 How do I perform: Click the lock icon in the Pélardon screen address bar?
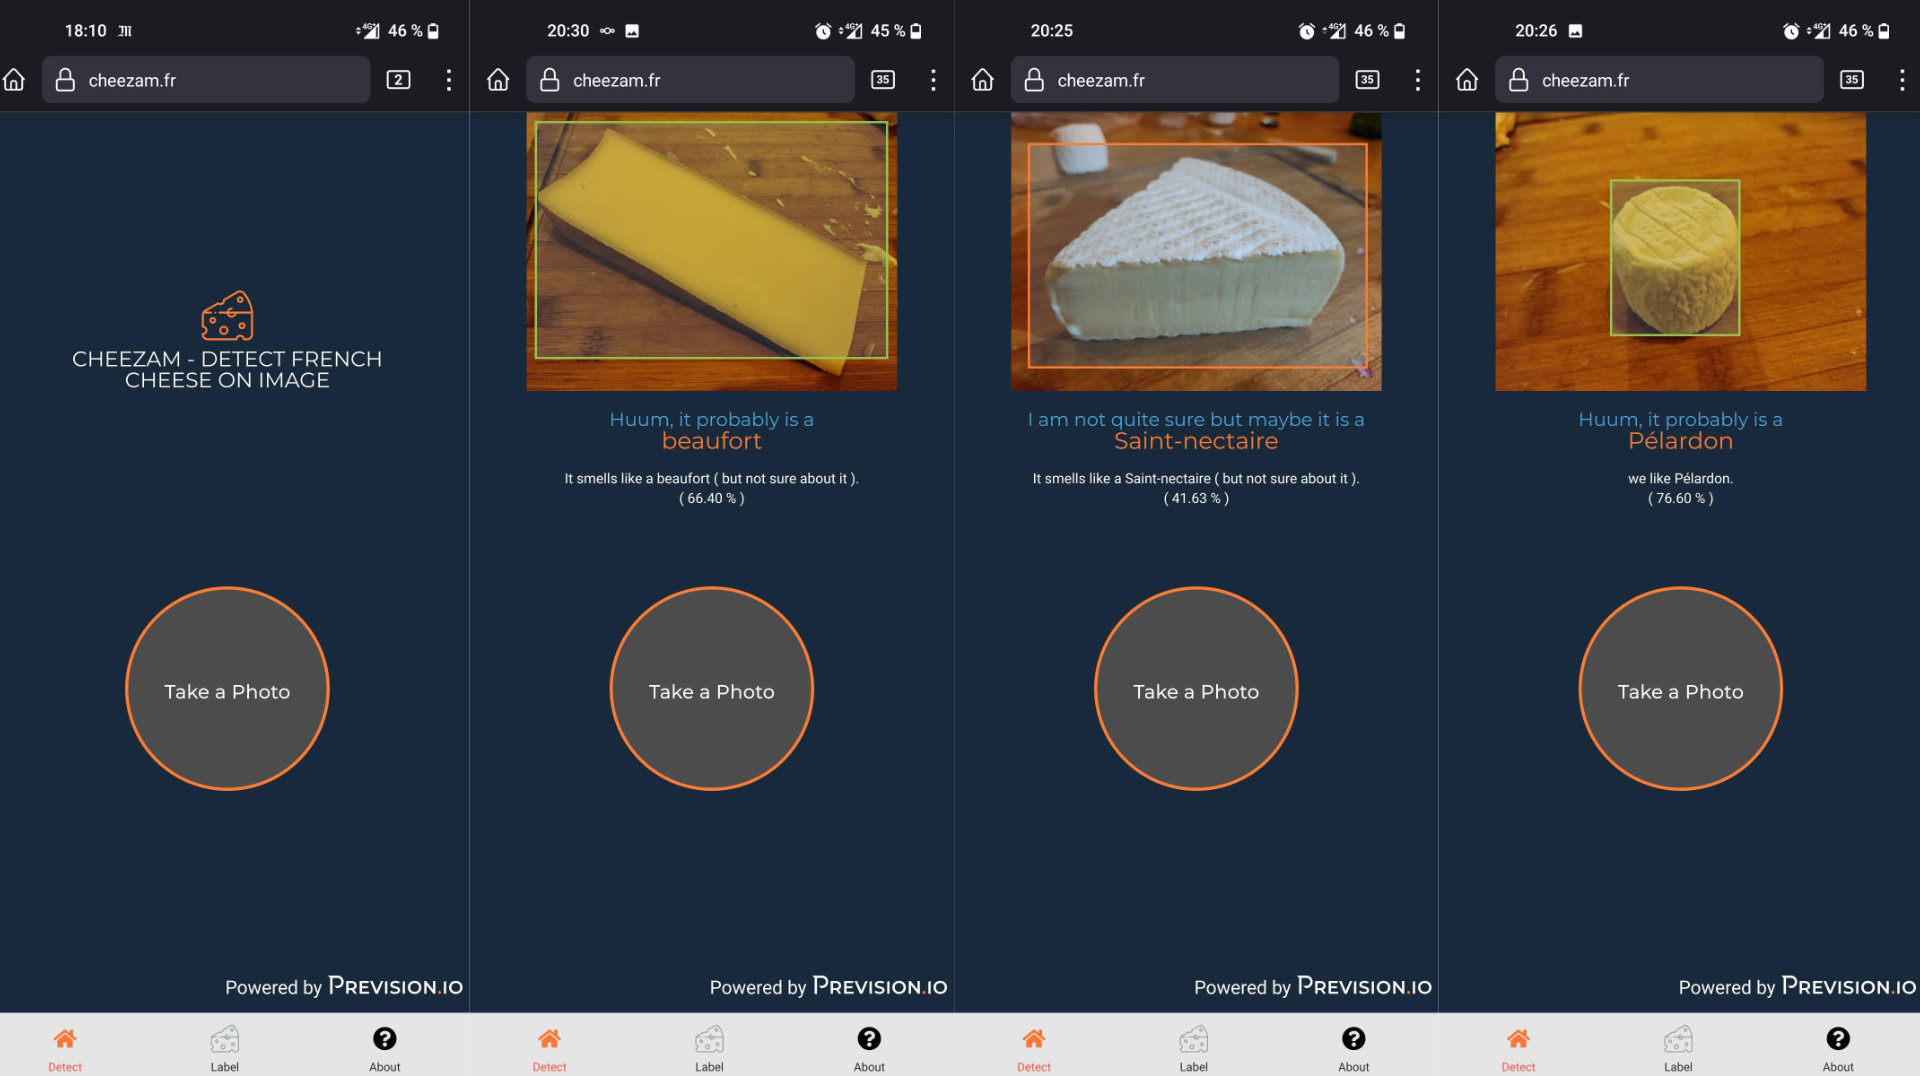pyautogui.click(x=1518, y=80)
